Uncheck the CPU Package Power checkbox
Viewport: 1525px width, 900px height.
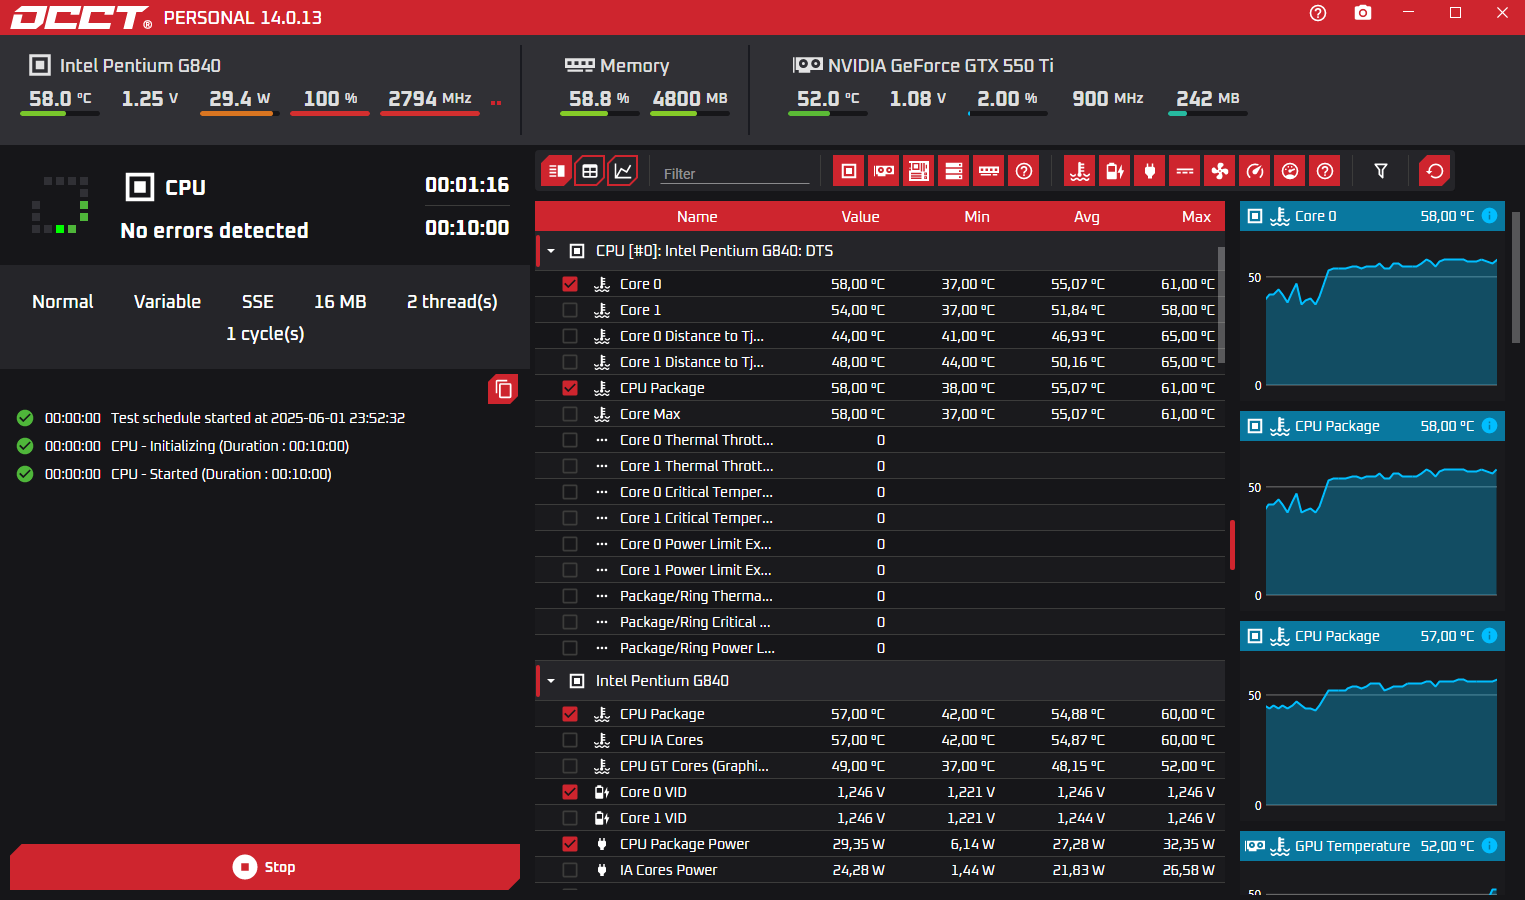tap(570, 844)
